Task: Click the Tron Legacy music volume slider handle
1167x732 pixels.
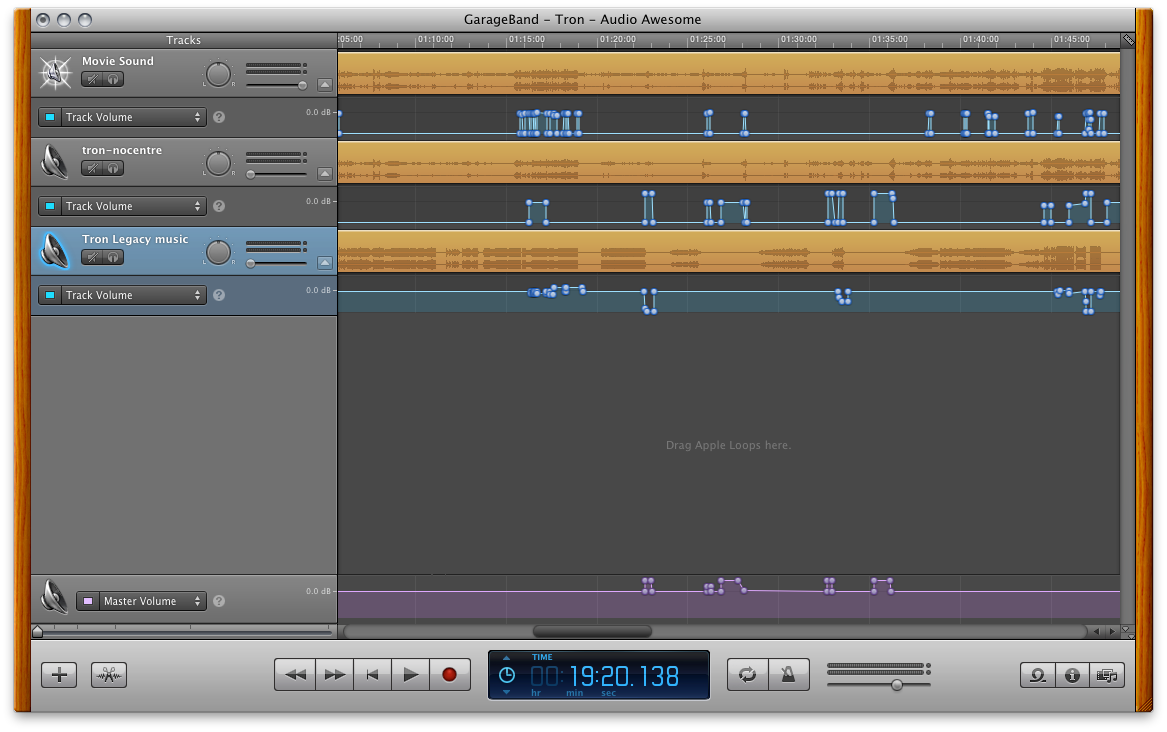Action: 251,263
